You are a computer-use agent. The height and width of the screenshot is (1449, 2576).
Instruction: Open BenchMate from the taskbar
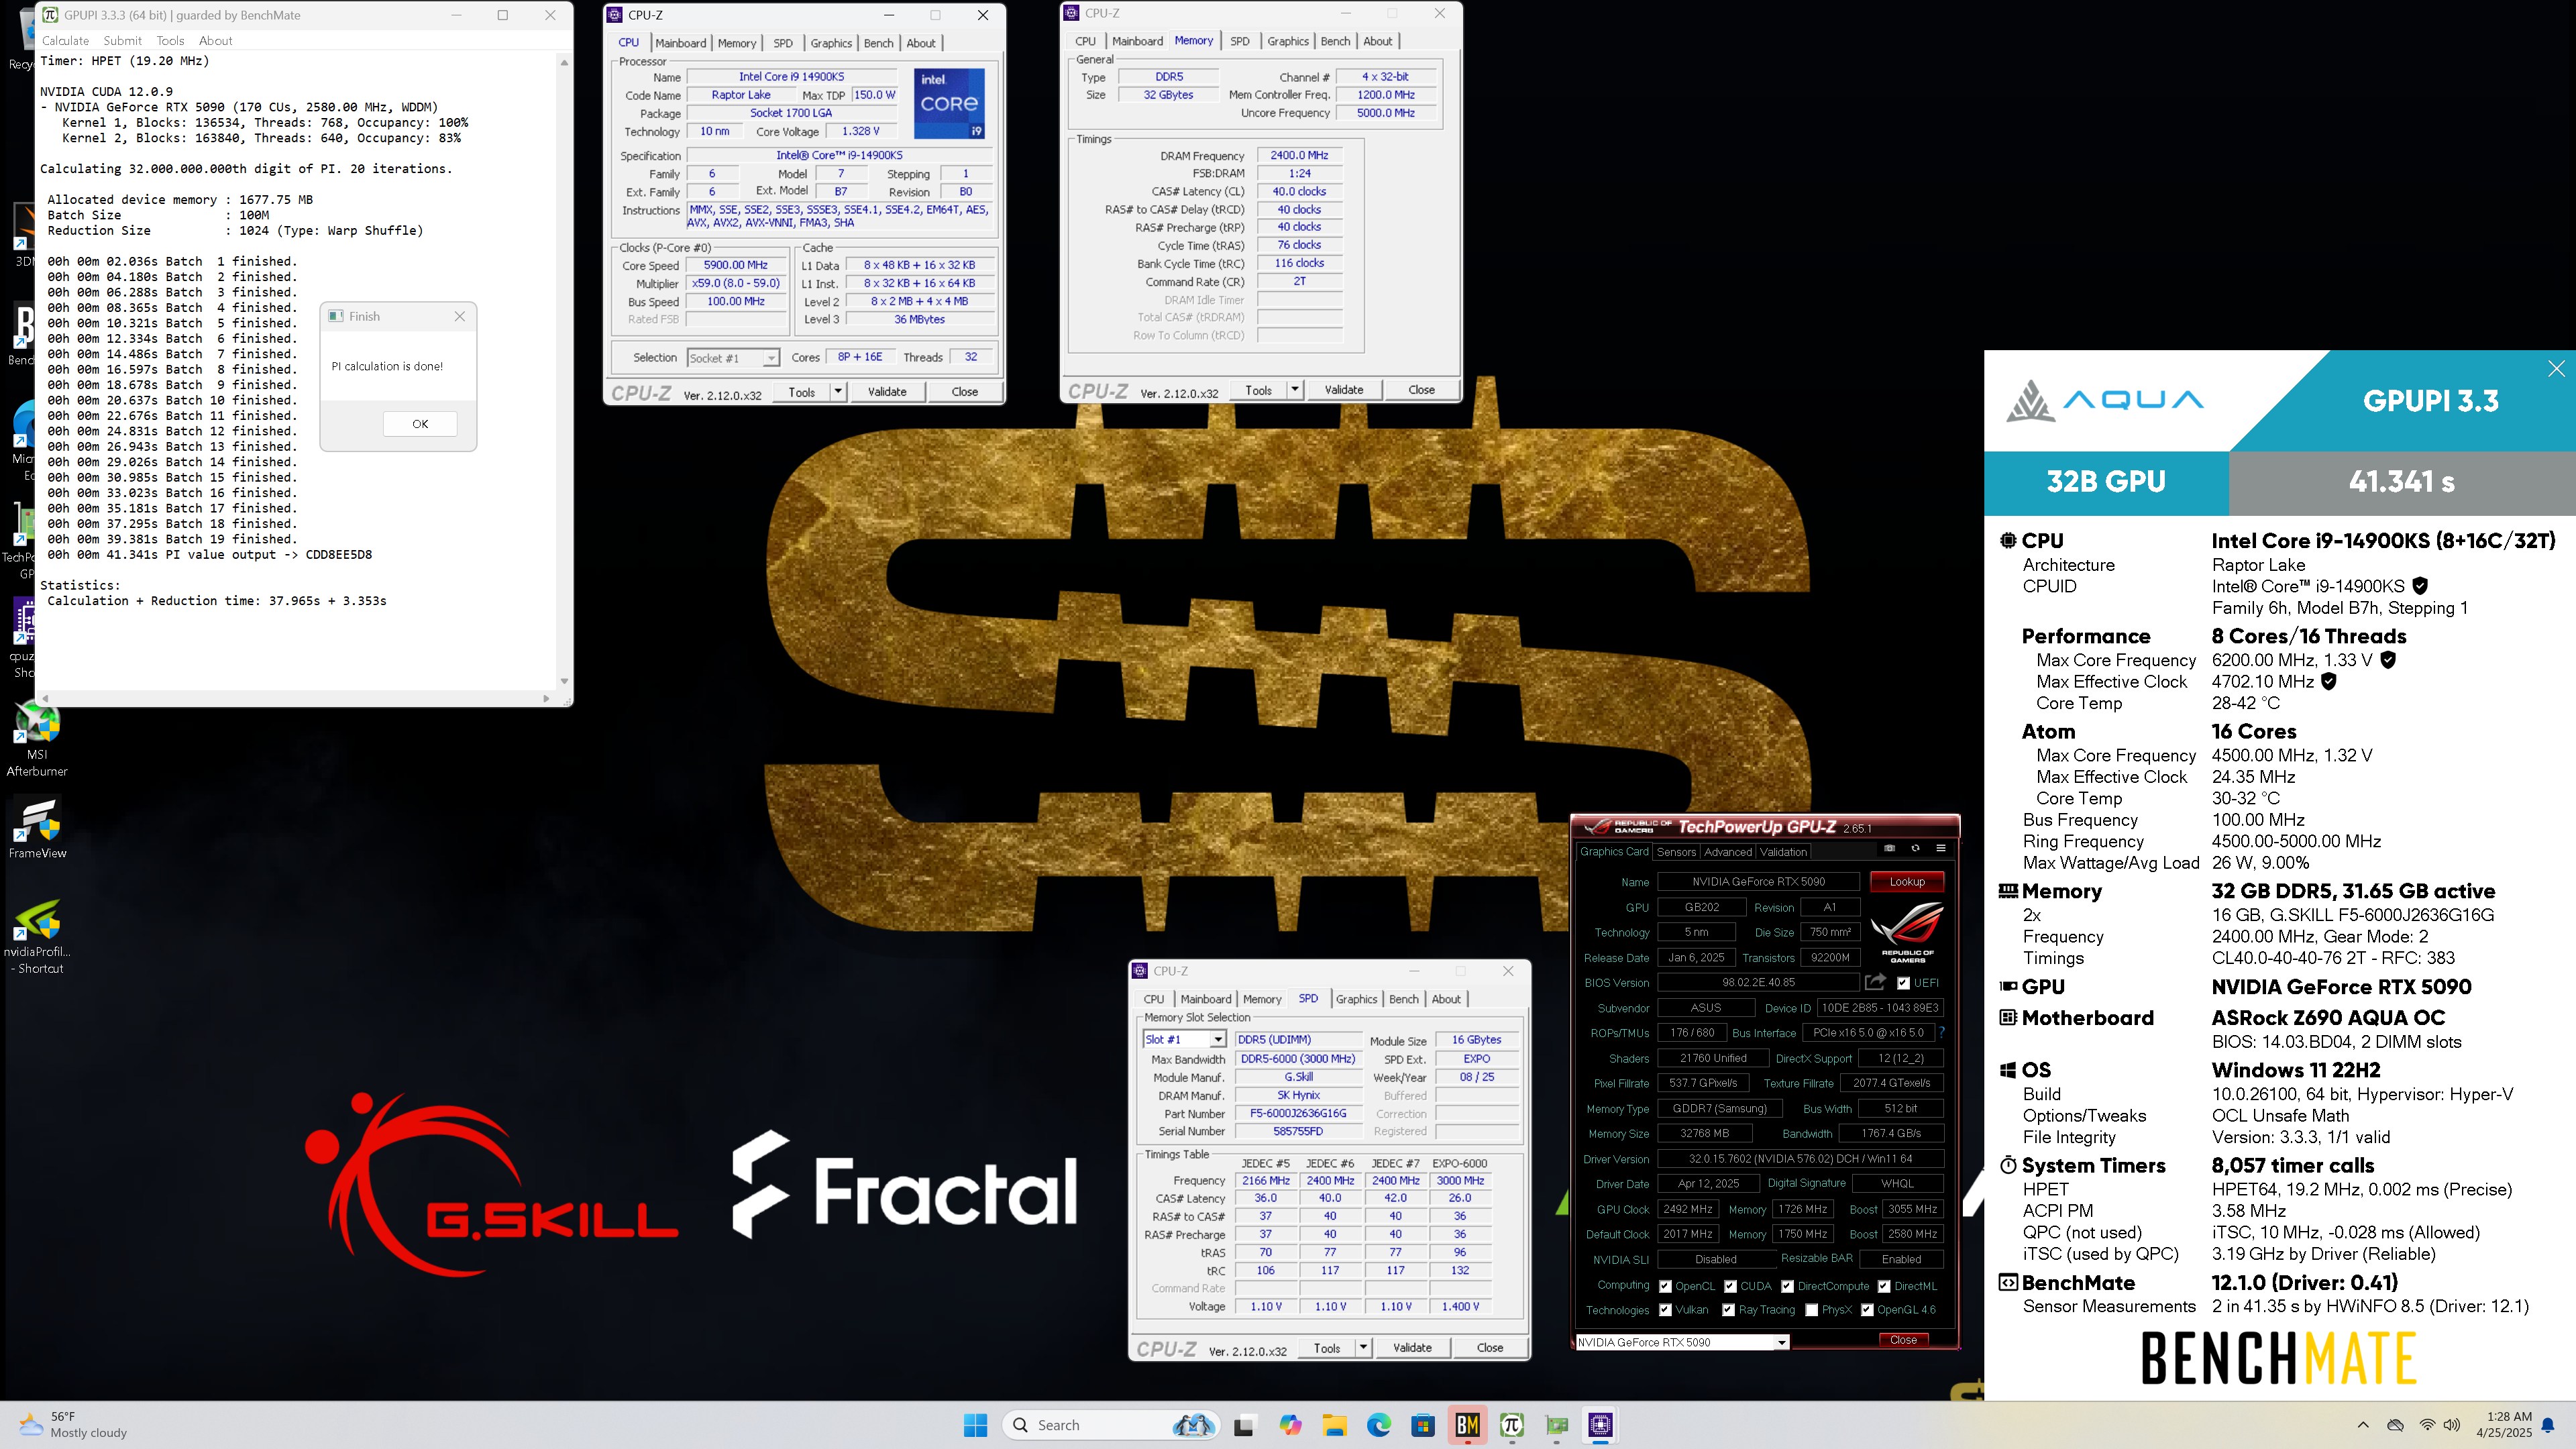(1467, 1425)
